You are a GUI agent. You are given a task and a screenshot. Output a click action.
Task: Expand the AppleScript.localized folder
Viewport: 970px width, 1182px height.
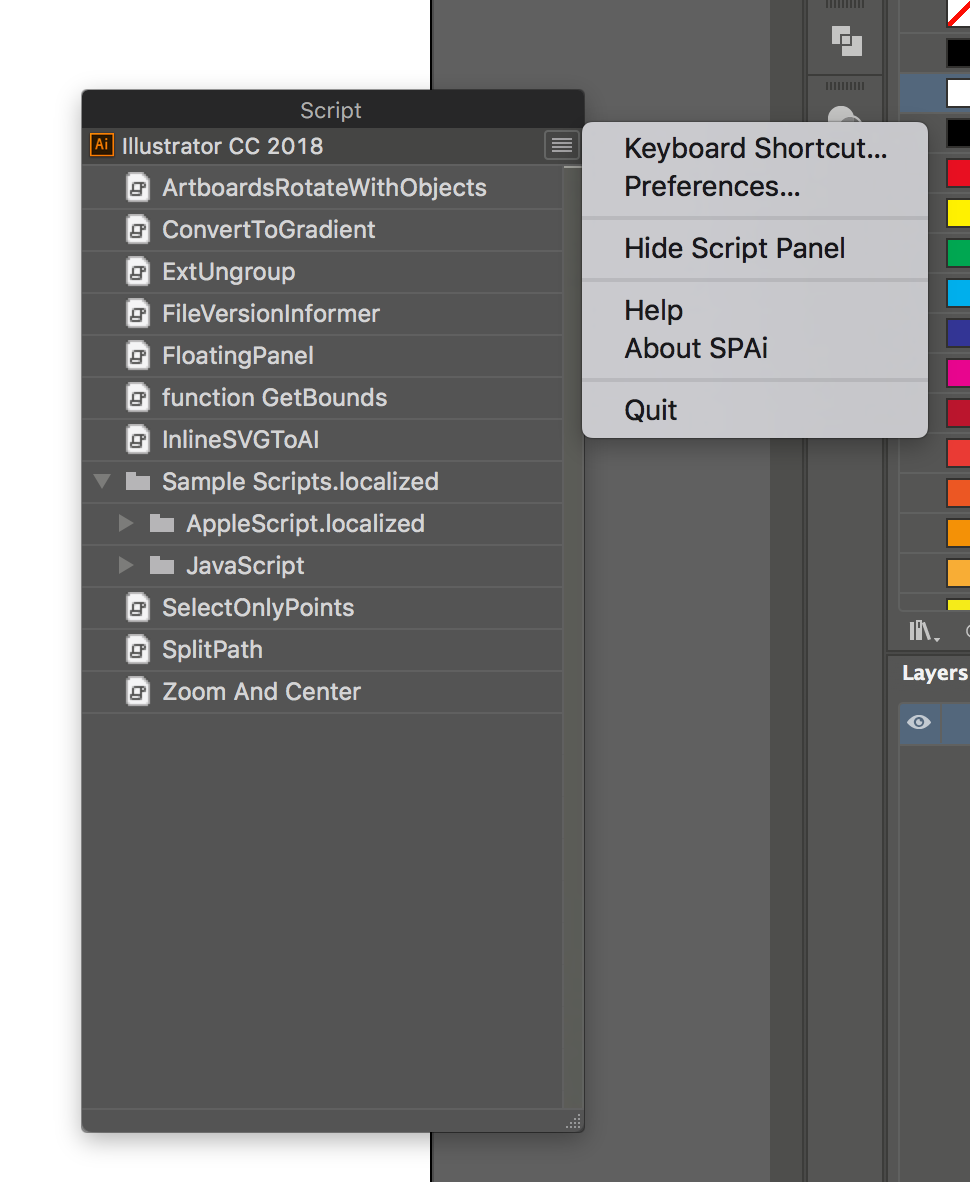pos(126,523)
